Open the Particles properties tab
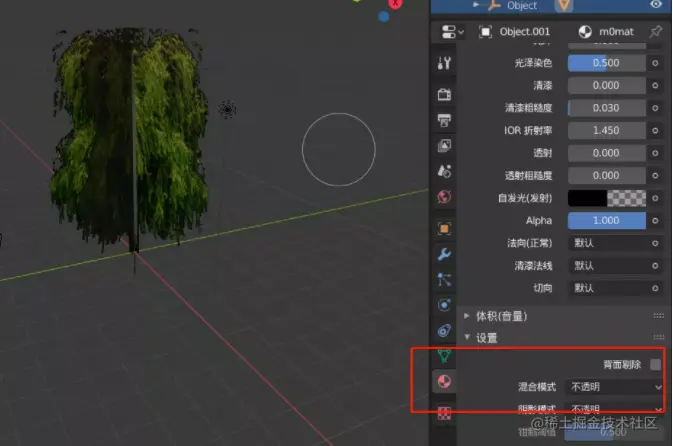Image resolution: width=673 pixels, height=446 pixels. tap(444, 279)
